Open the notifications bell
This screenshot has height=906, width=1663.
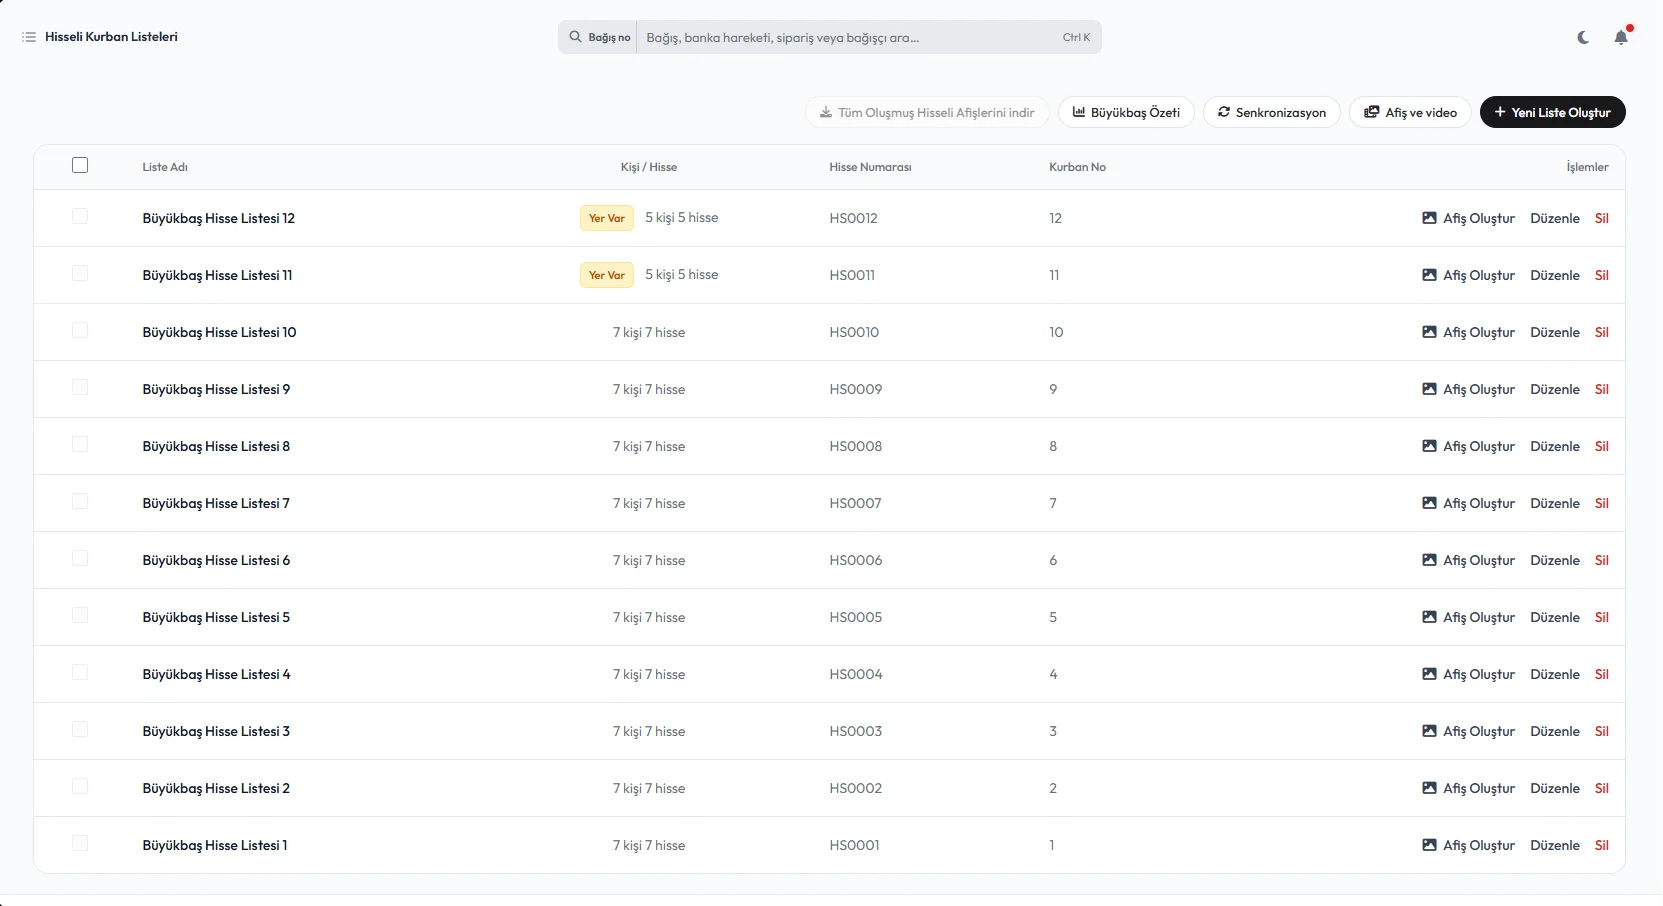click(1621, 37)
